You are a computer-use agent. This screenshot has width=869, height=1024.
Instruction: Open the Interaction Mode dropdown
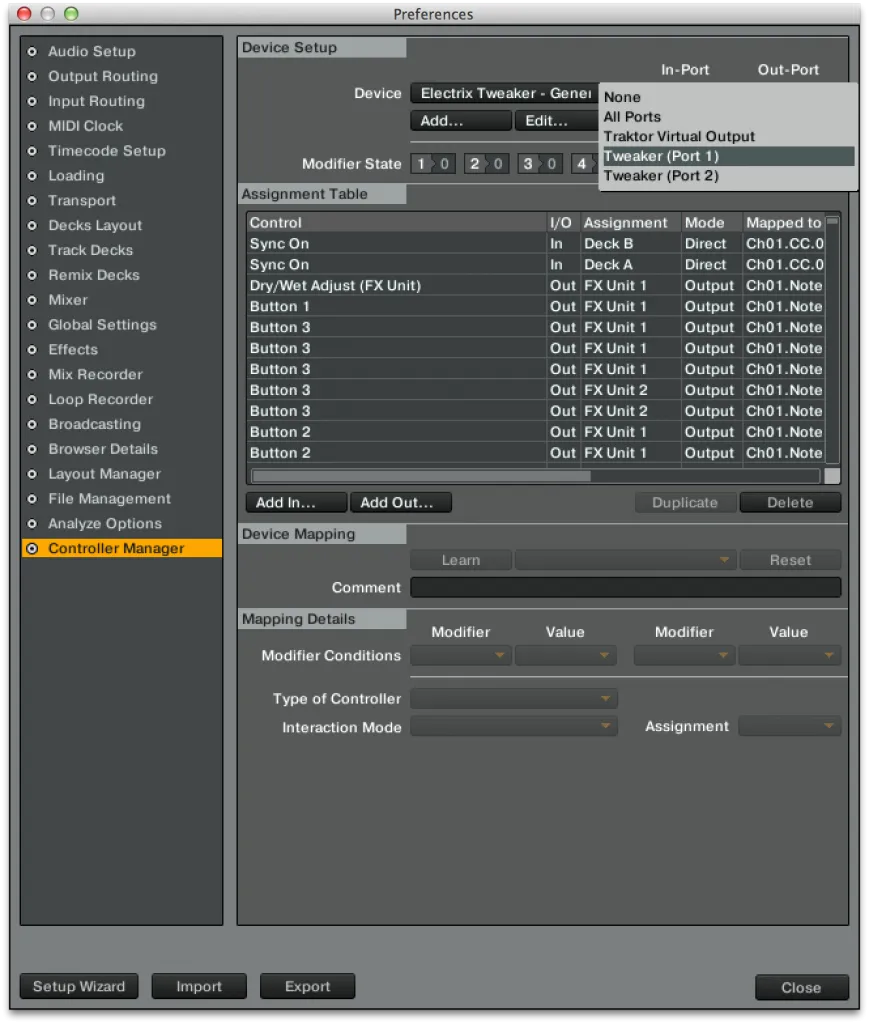pyautogui.click(x=514, y=727)
